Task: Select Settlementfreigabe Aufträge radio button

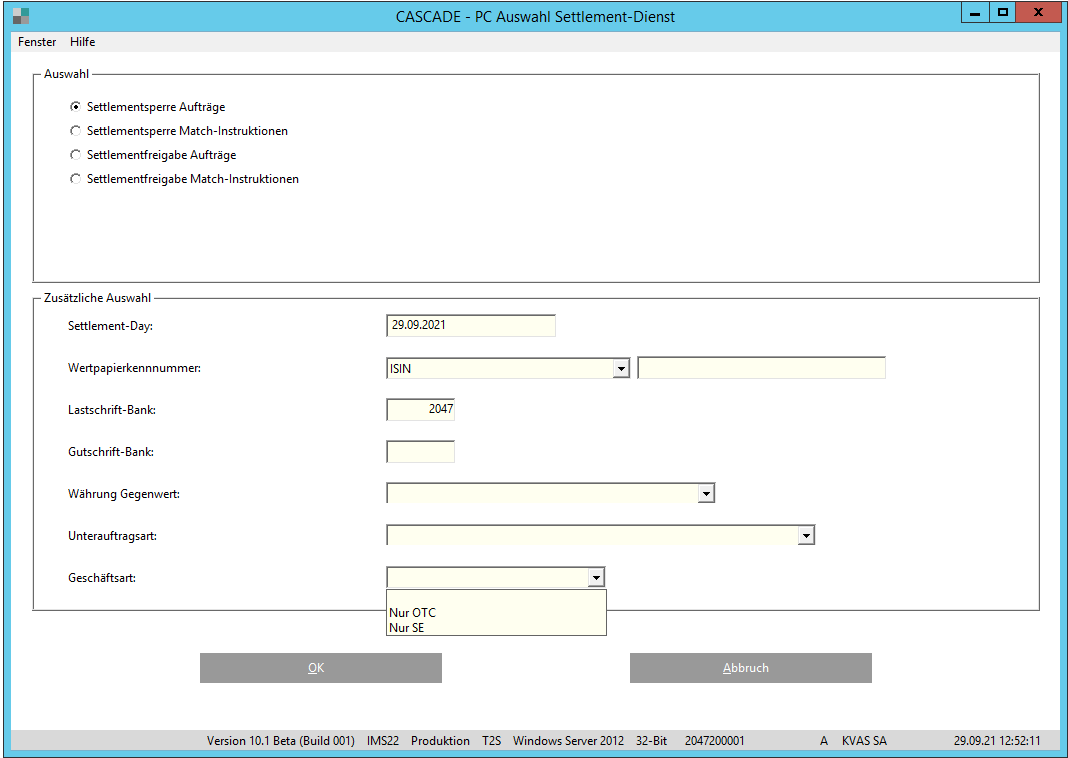Action: pyautogui.click(x=75, y=155)
